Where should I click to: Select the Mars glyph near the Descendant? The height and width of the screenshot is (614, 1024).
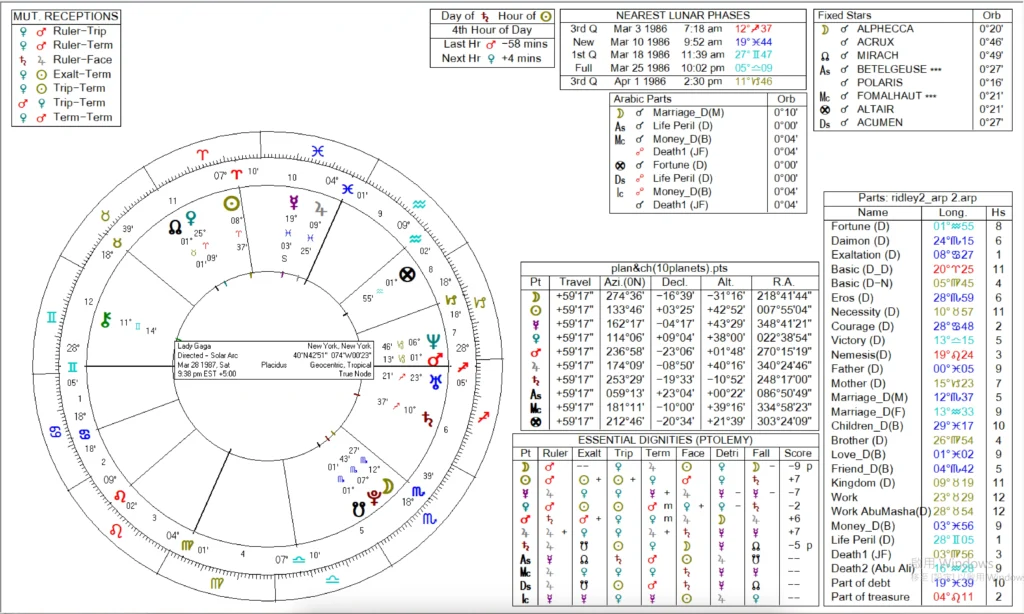point(435,360)
